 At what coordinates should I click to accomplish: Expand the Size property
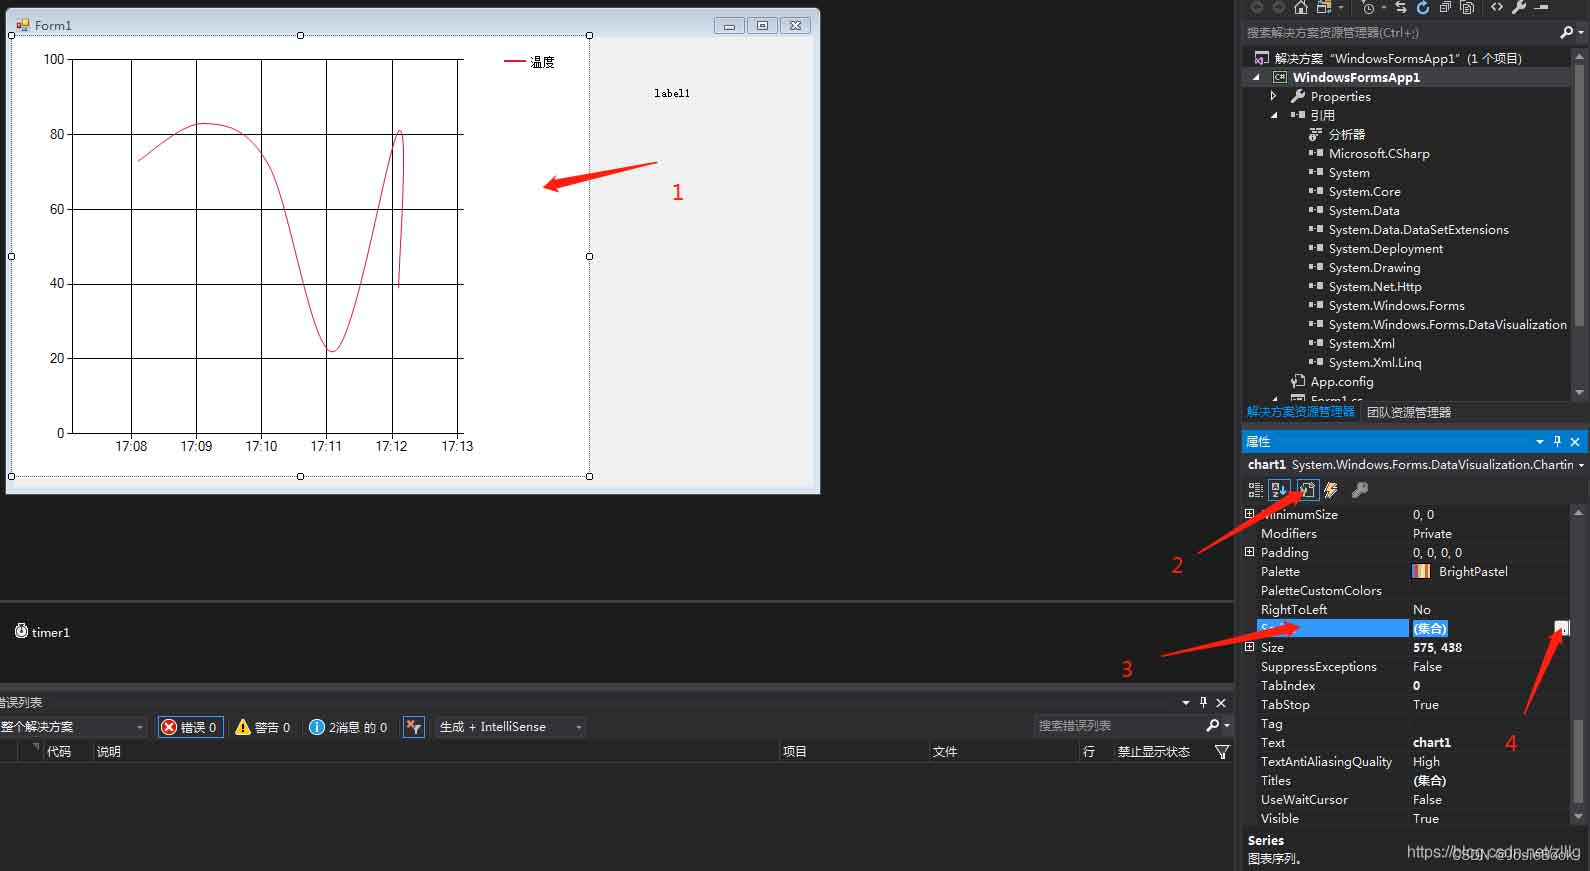1249,647
